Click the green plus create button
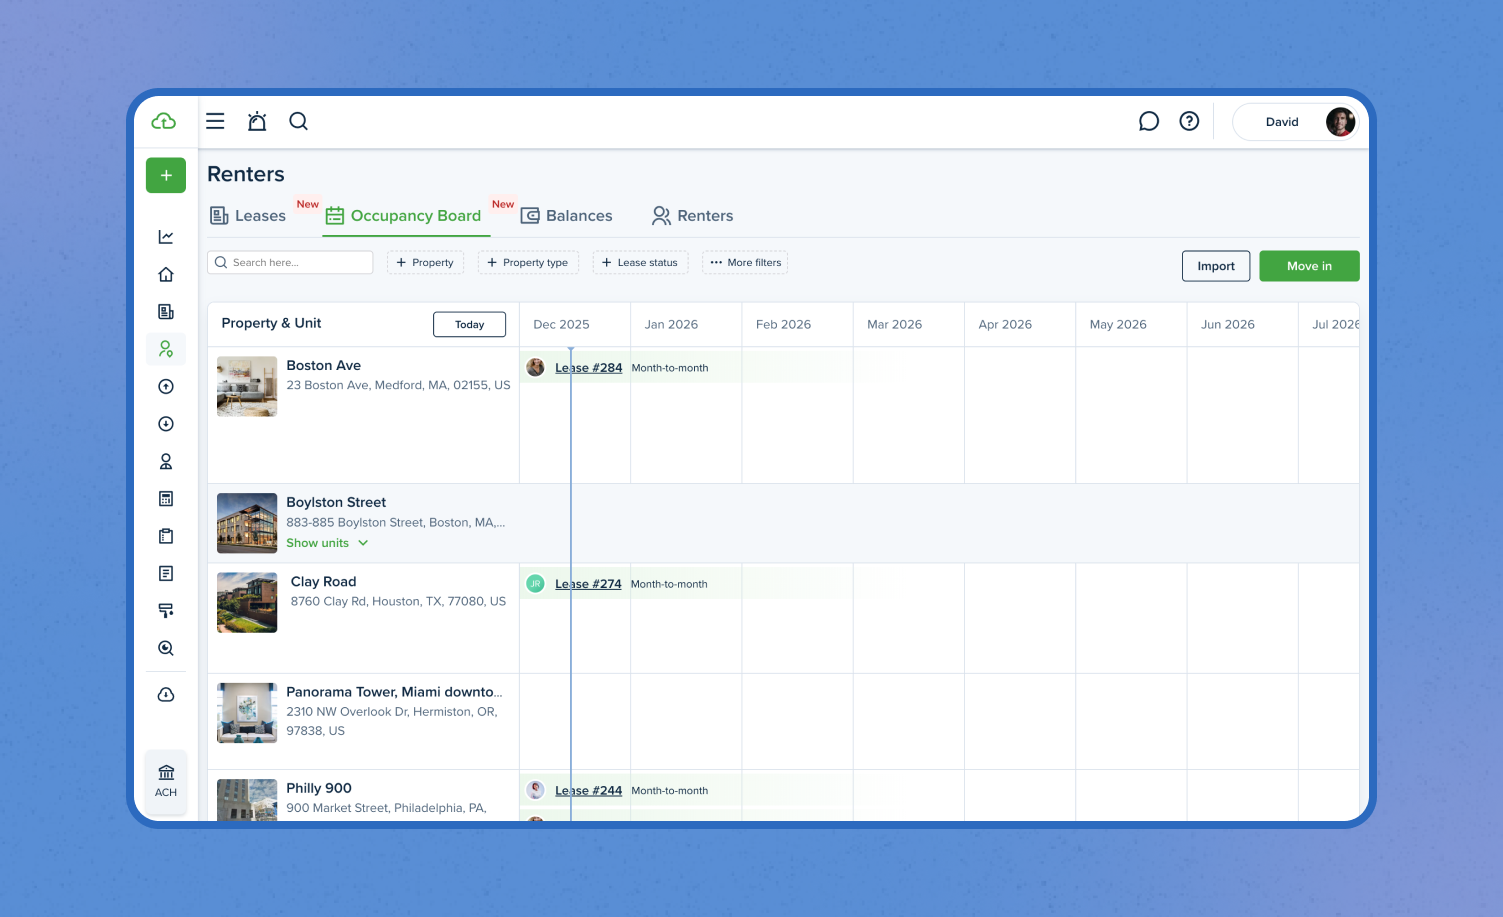1503x917 pixels. tap(166, 175)
